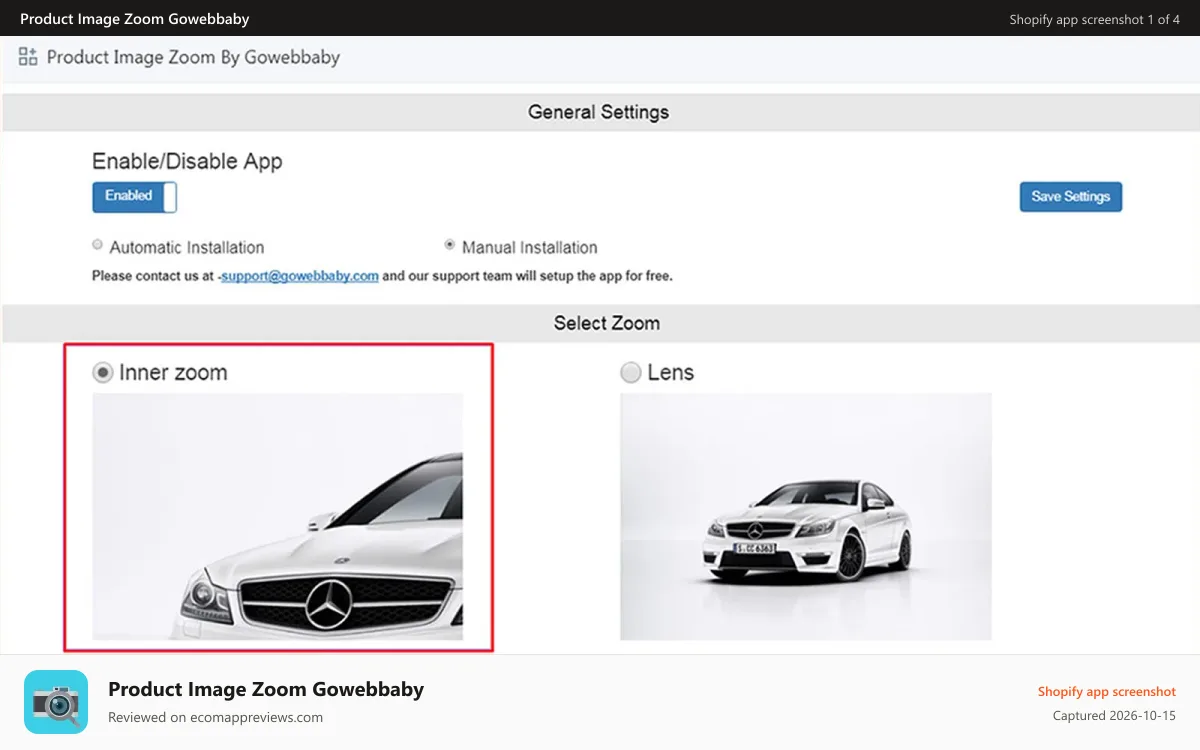This screenshot has height=750, width=1200.
Task: Click the Select Zoom section header
Action: (x=600, y=323)
